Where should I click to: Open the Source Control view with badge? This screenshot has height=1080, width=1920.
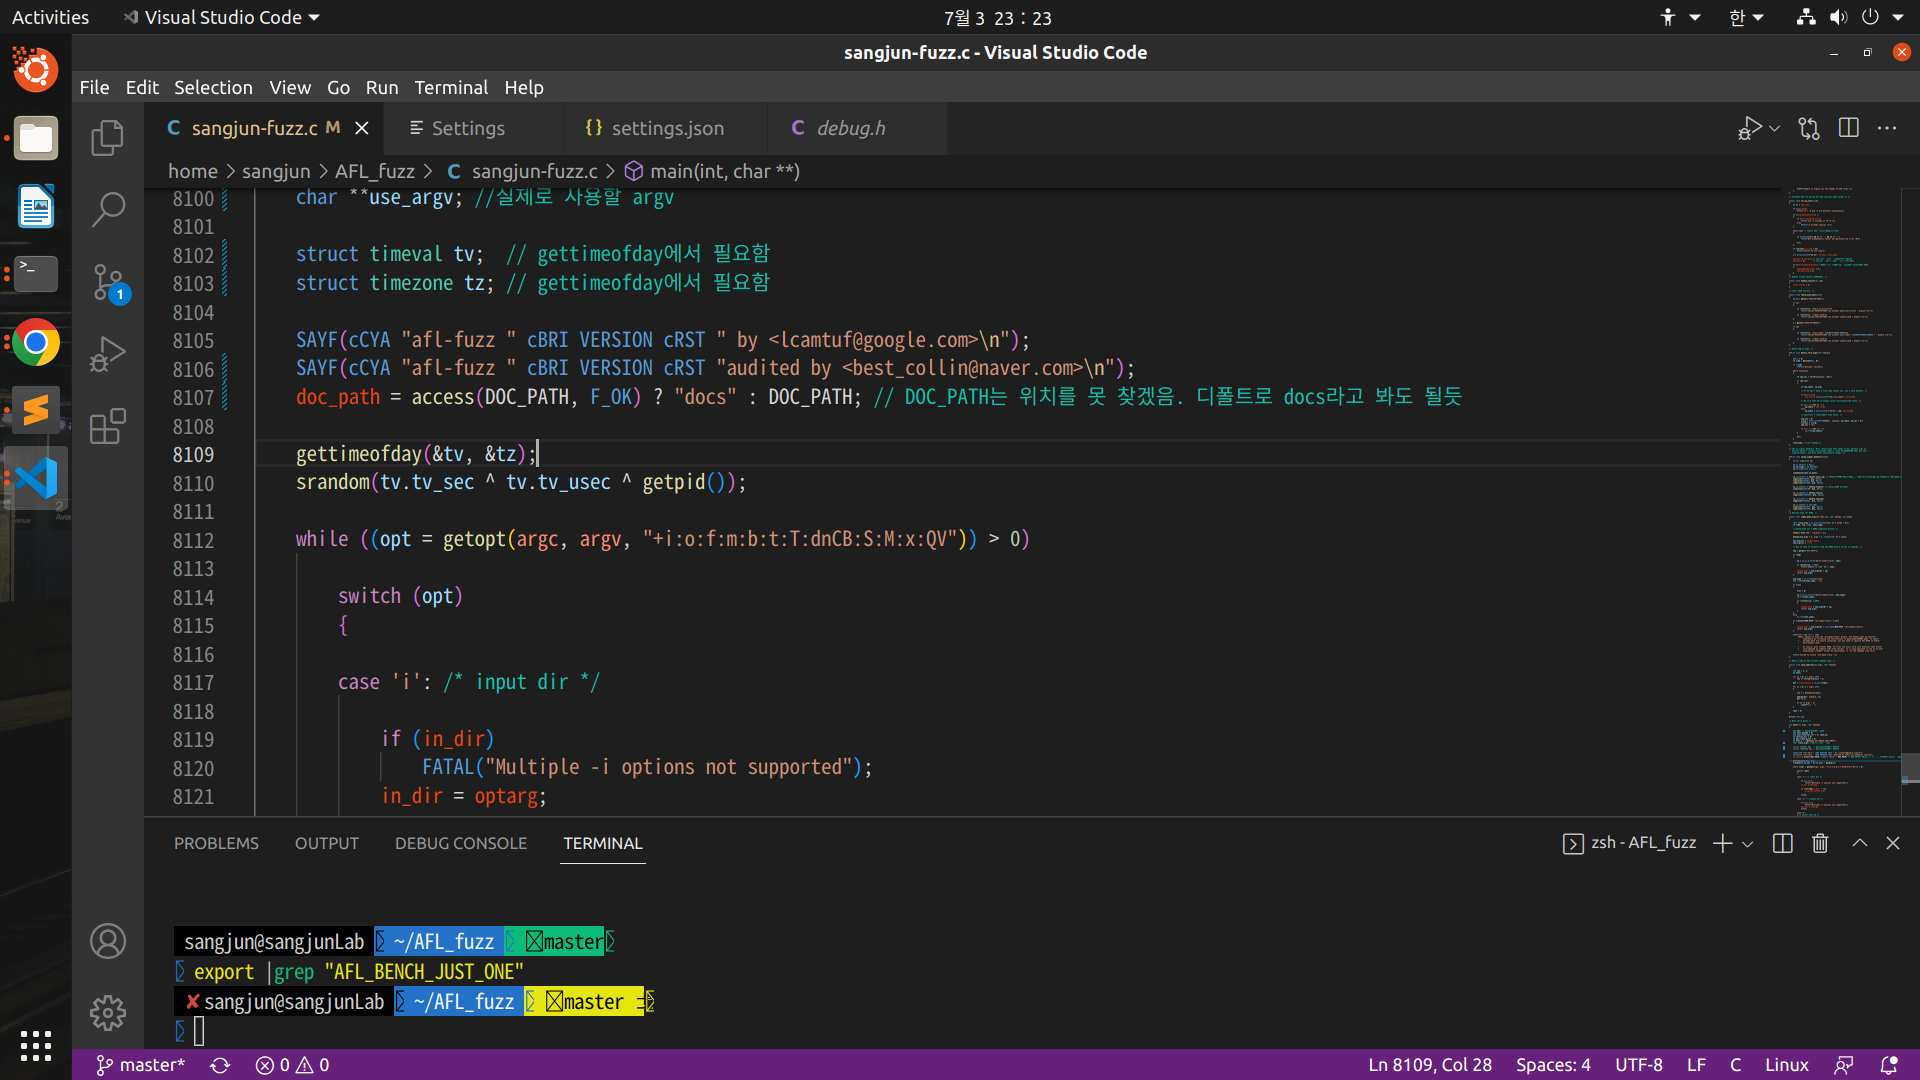click(x=107, y=282)
